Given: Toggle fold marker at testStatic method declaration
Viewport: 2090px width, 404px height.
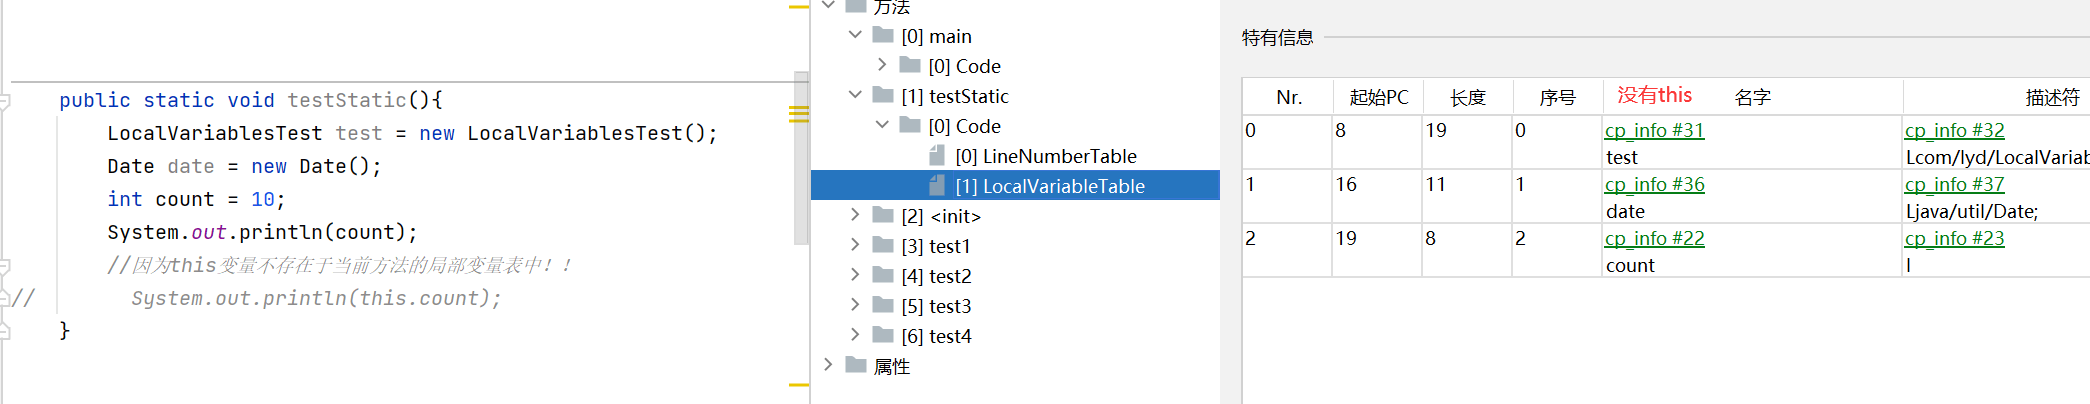Looking at the screenshot, I should (x=5, y=100).
